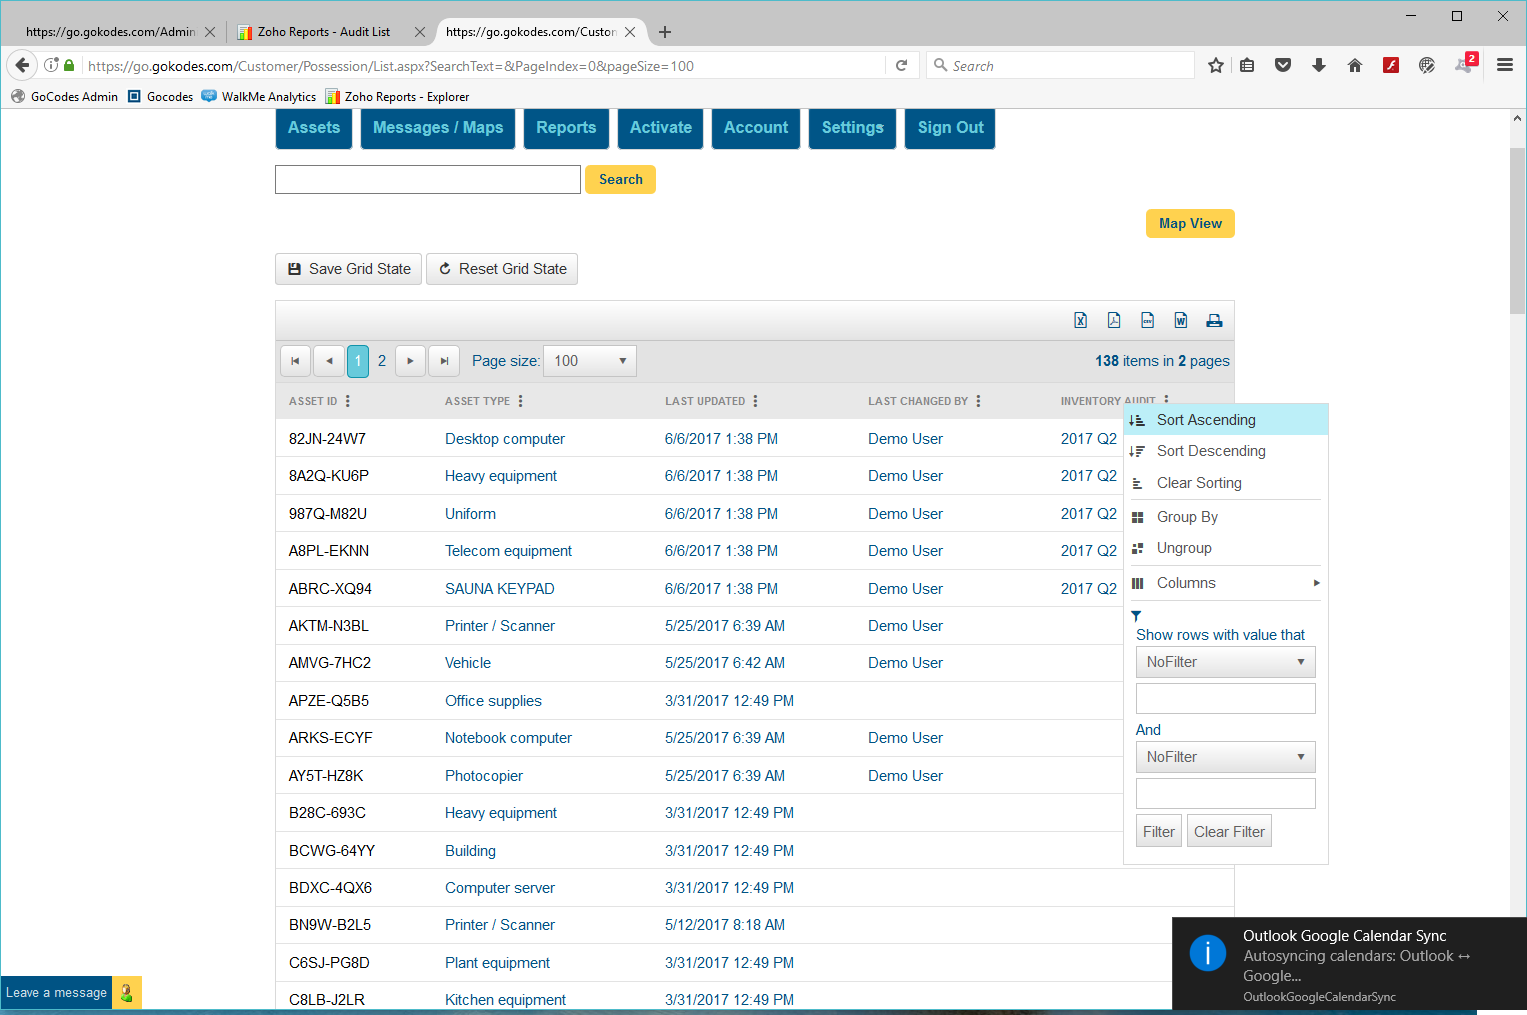Screen dimensions: 1527x1015
Task: Select Ungroup option
Action: pos(1226,548)
